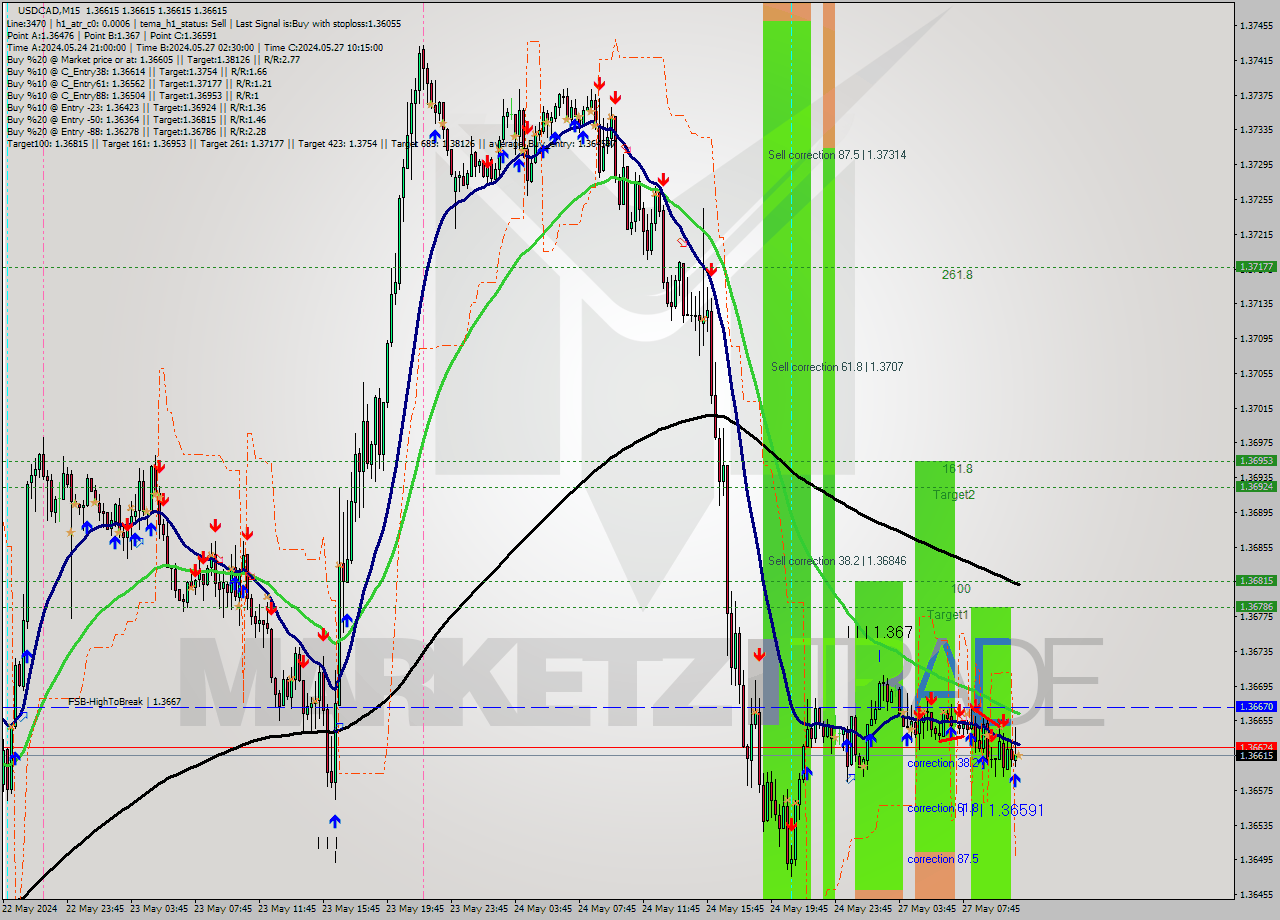Click the green 1.37177 price axis marker
1280x920 pixels.
point(1256,267)
